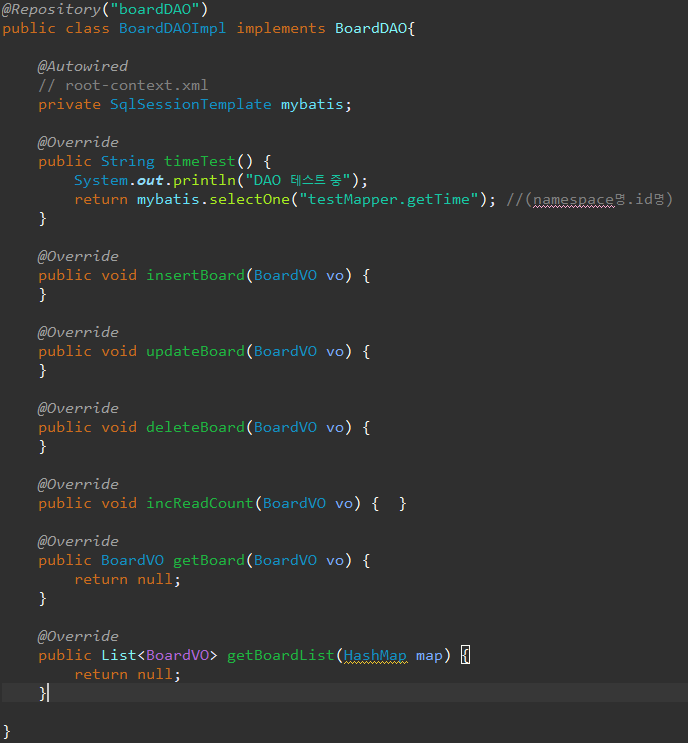Click BoardVO generic inside List<>
Screen dimensions: 688x743
tap(177, 655)
